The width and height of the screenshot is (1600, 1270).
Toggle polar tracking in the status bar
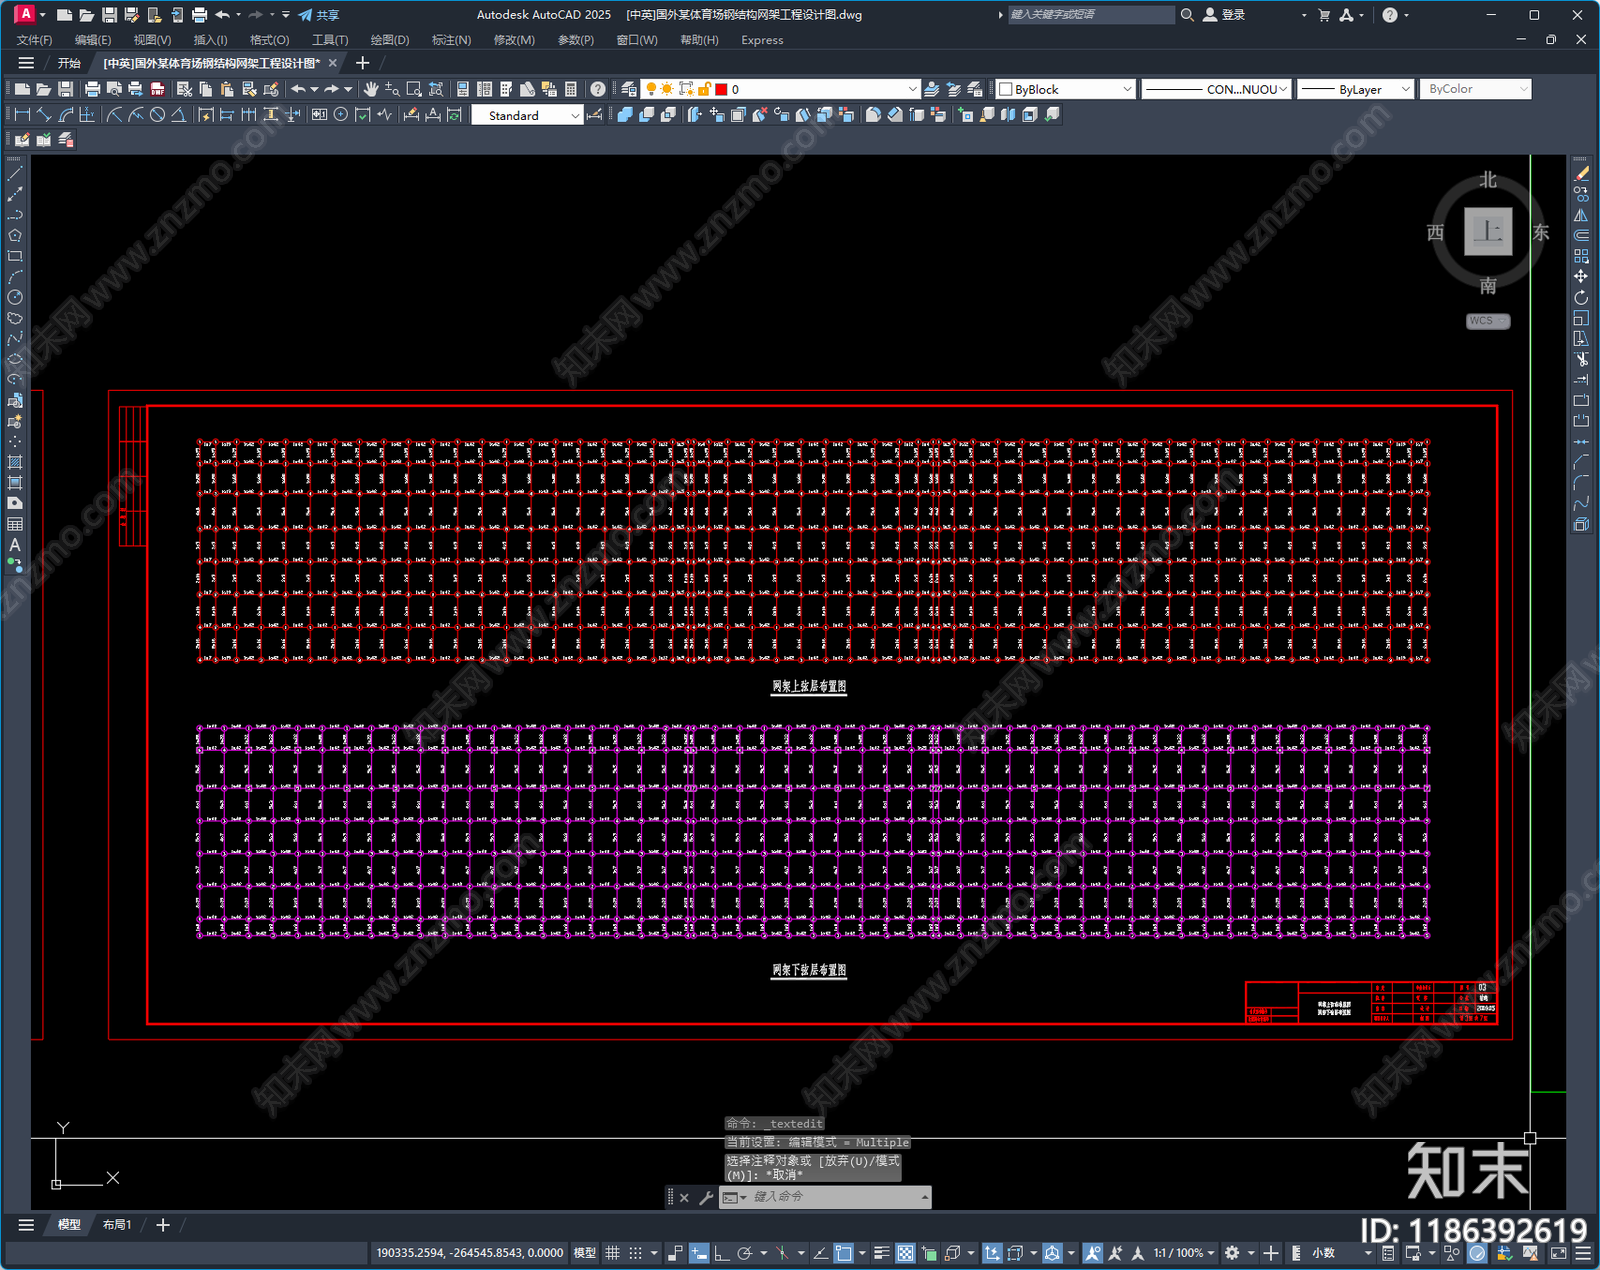tap(744, 1253)
